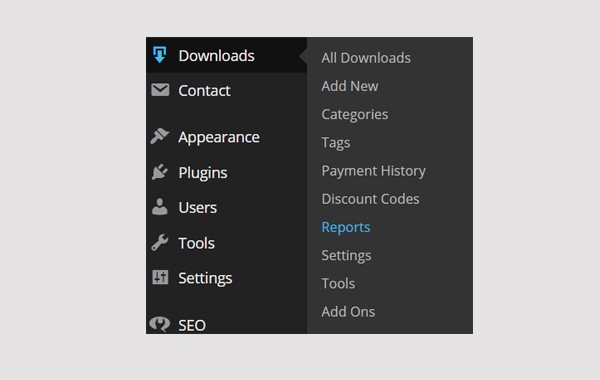This screenshot has height=380, width=600.
Task: Click the SEO icon
Action: [160, 324]
